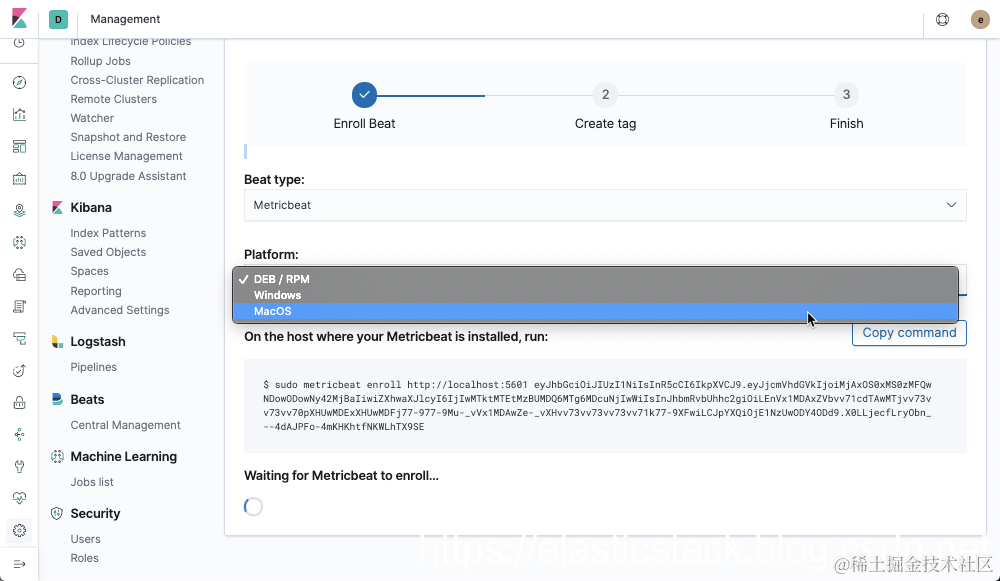Viewport: 1000px width, 581px height.
Task: Open Machine Learning icon in side navigation
Action: [x=19, y=242]
